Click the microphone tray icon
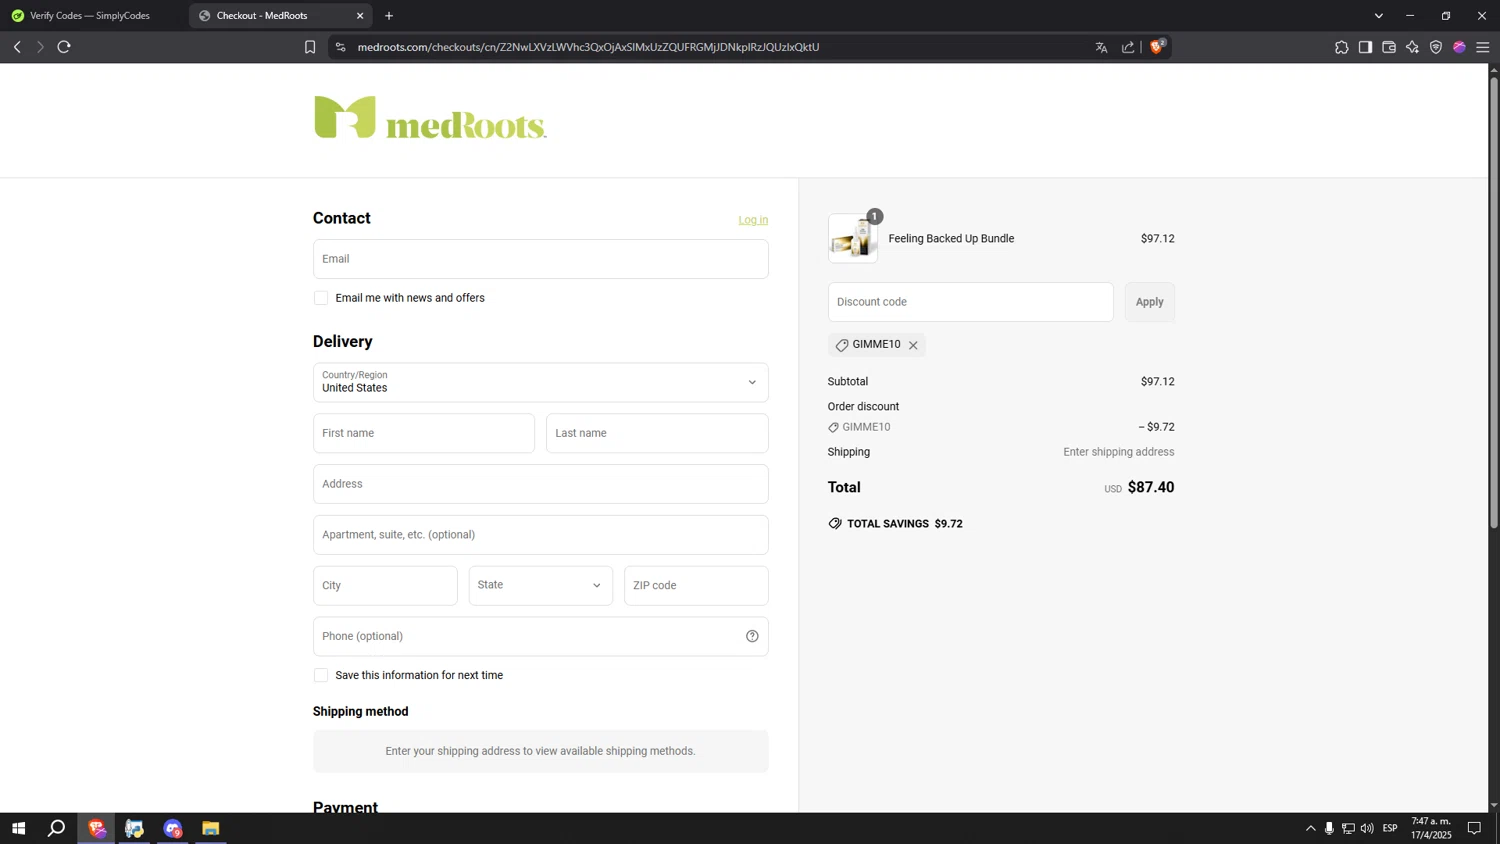1500x844 pixels. 1329,828
